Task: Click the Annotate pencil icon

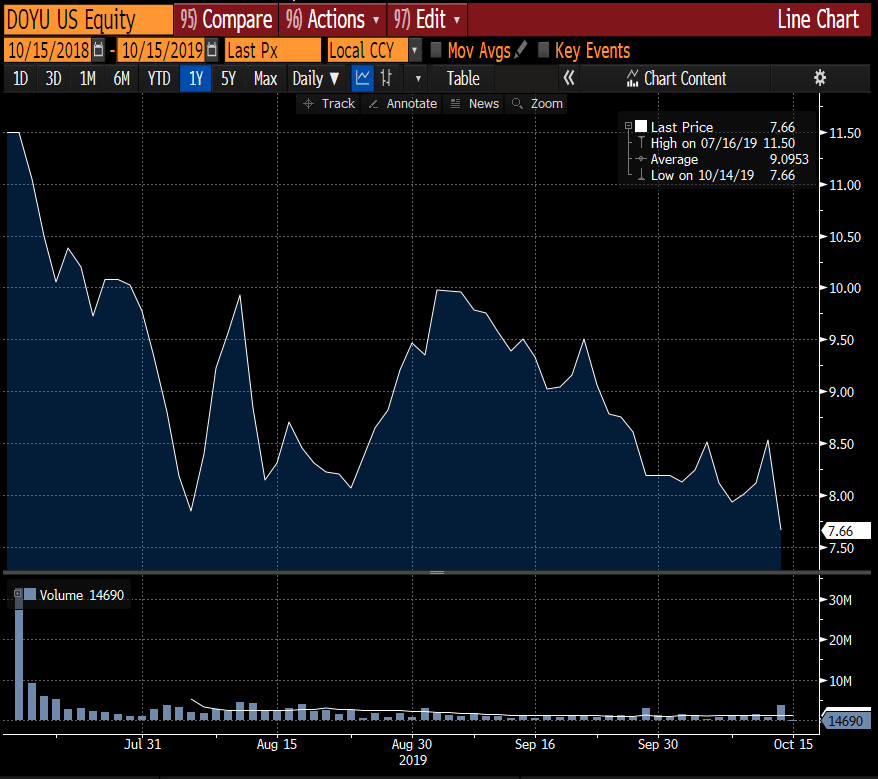Action: [x=373, y=104]
